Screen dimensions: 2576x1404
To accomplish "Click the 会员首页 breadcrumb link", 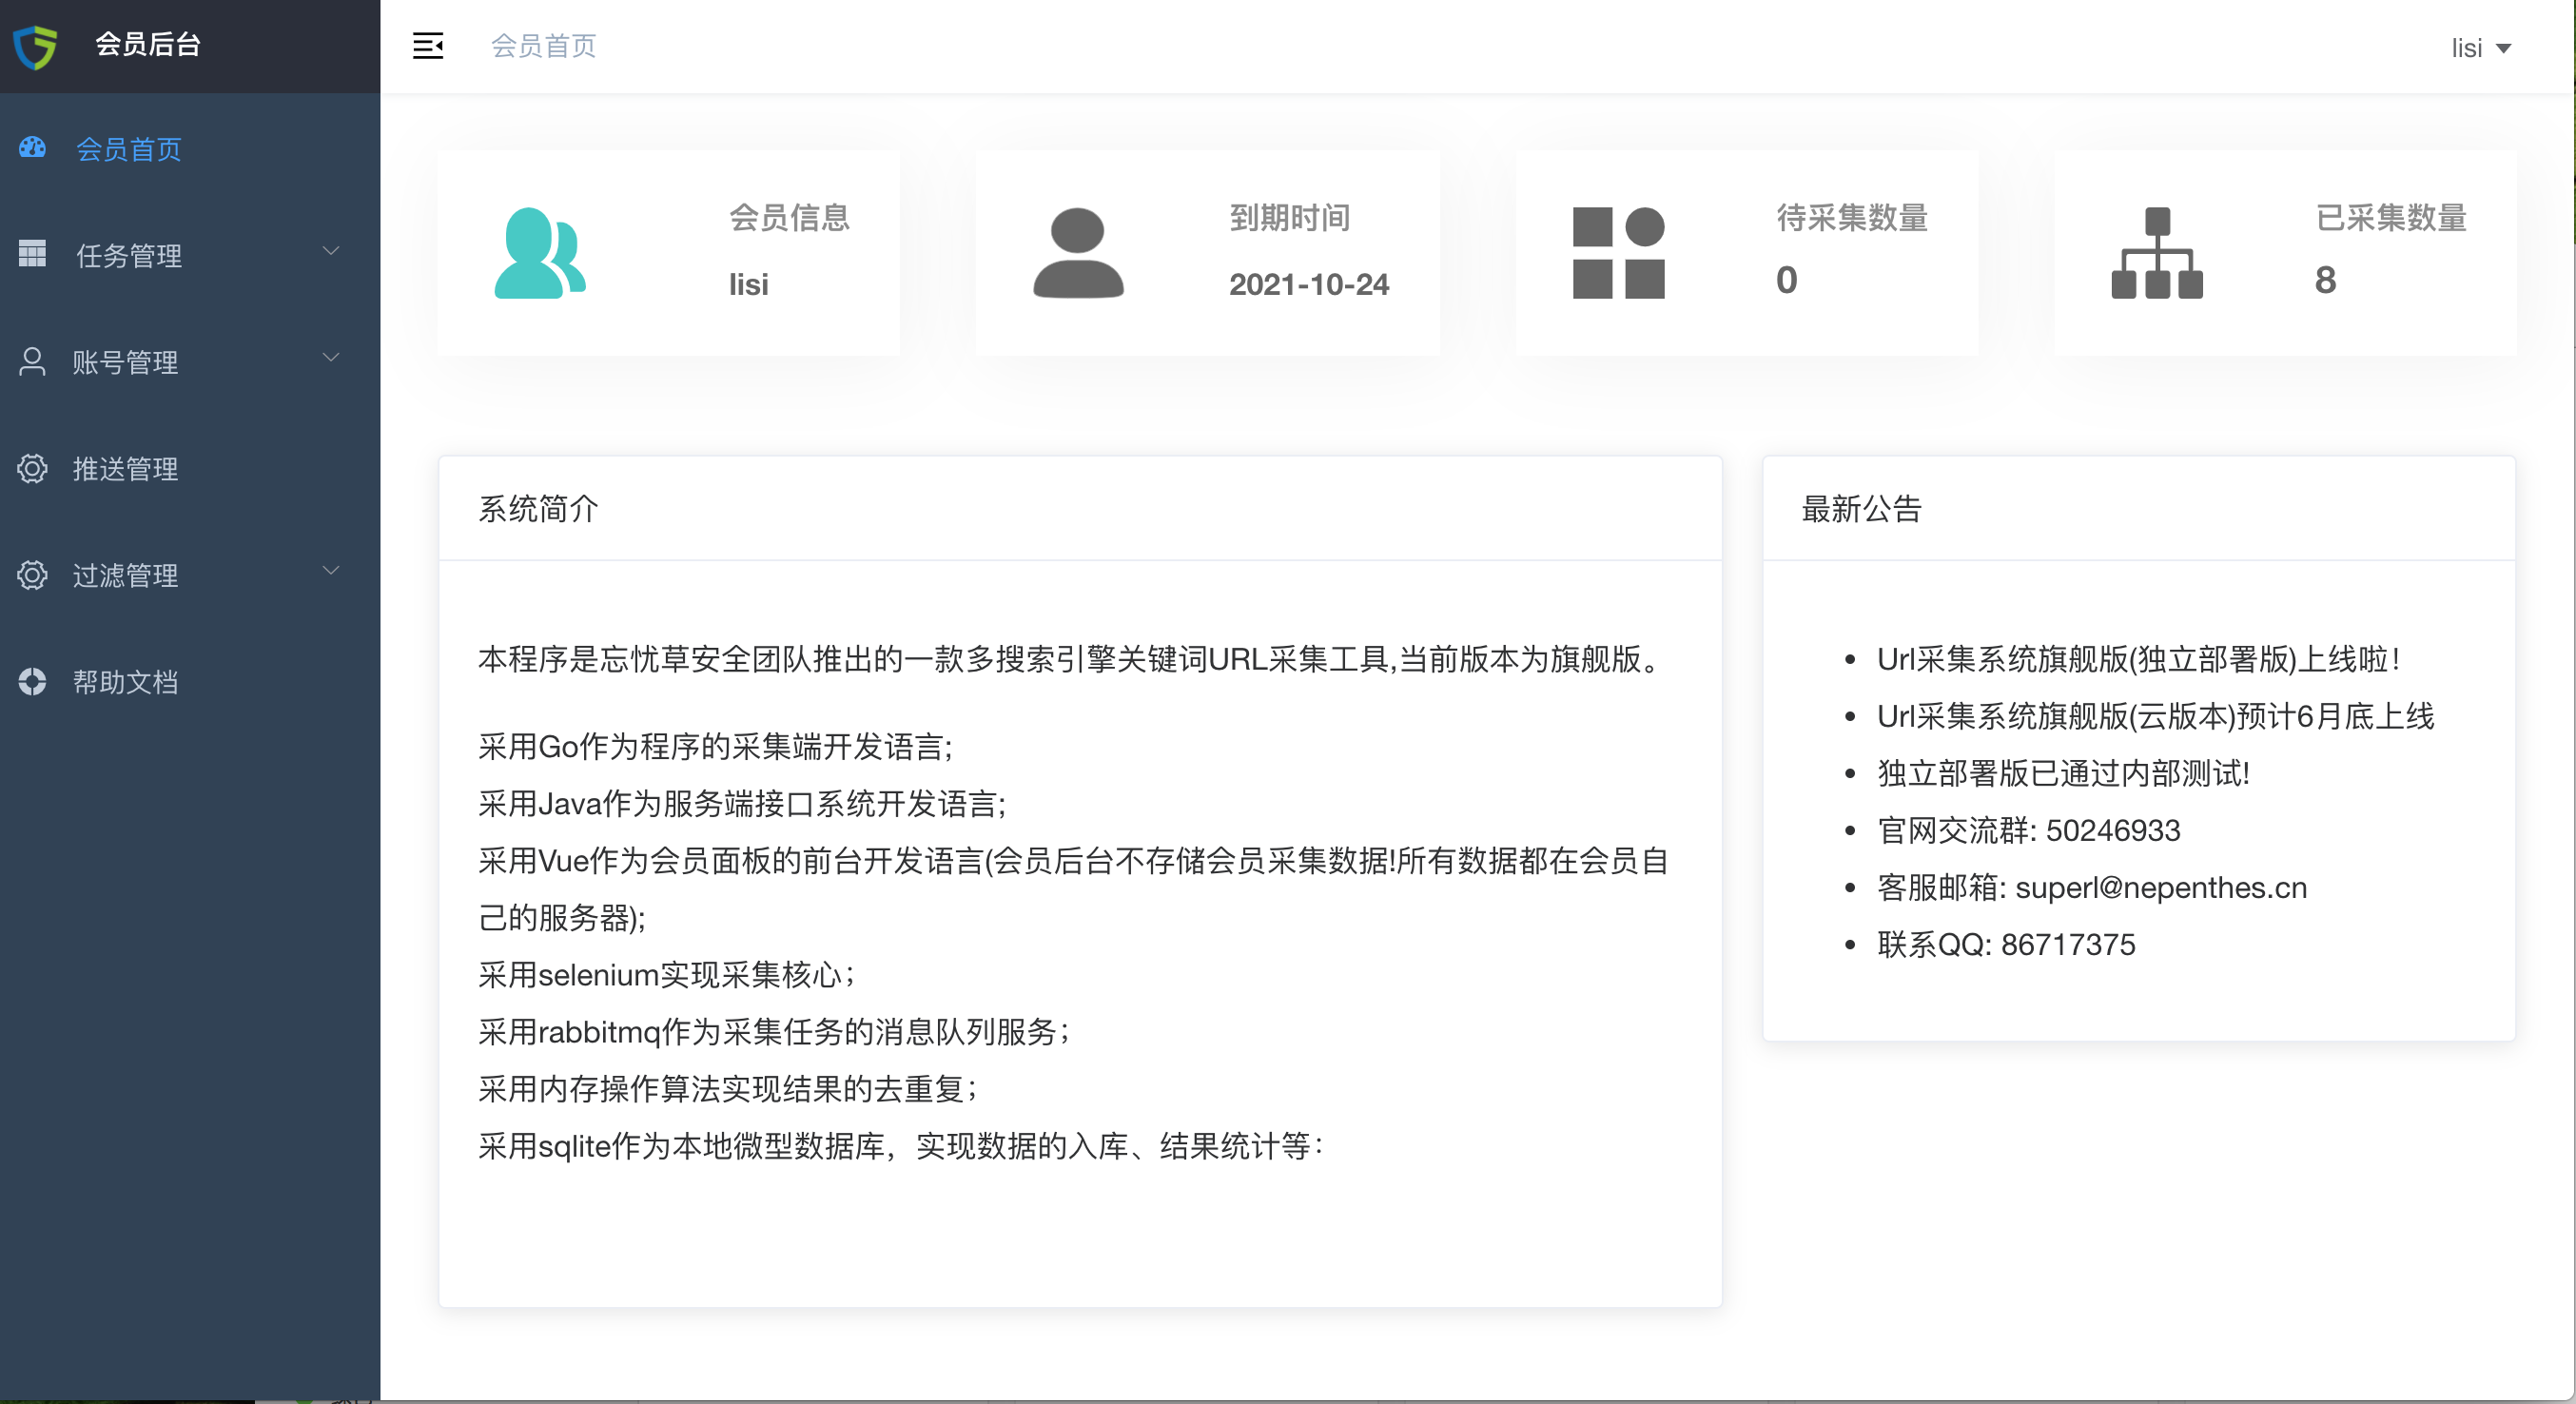I will (543, 46).
